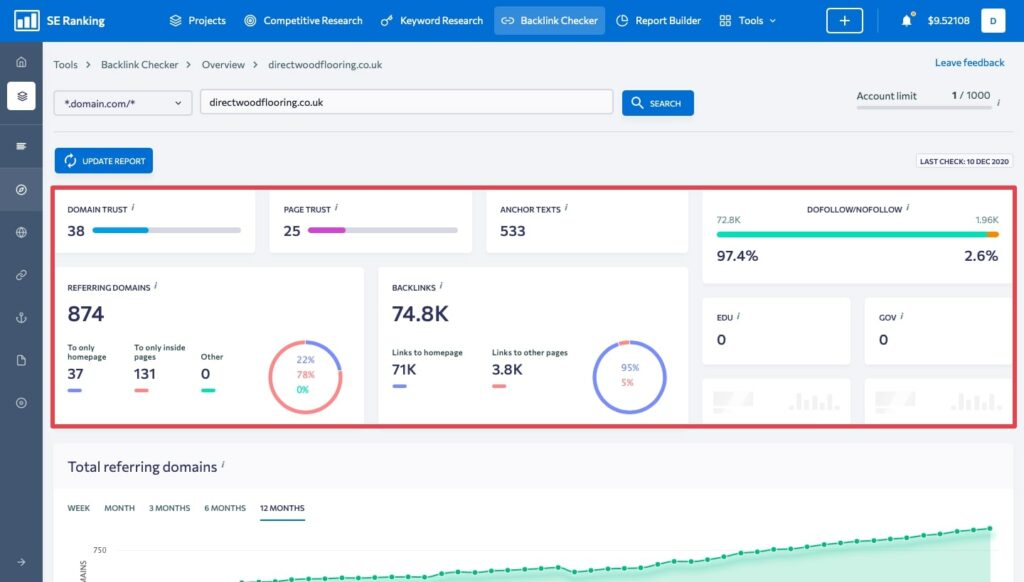This screenshot has width=1024, height=582.
Task: Select the layers icon in sidebar
Action: tap(22, 96)
